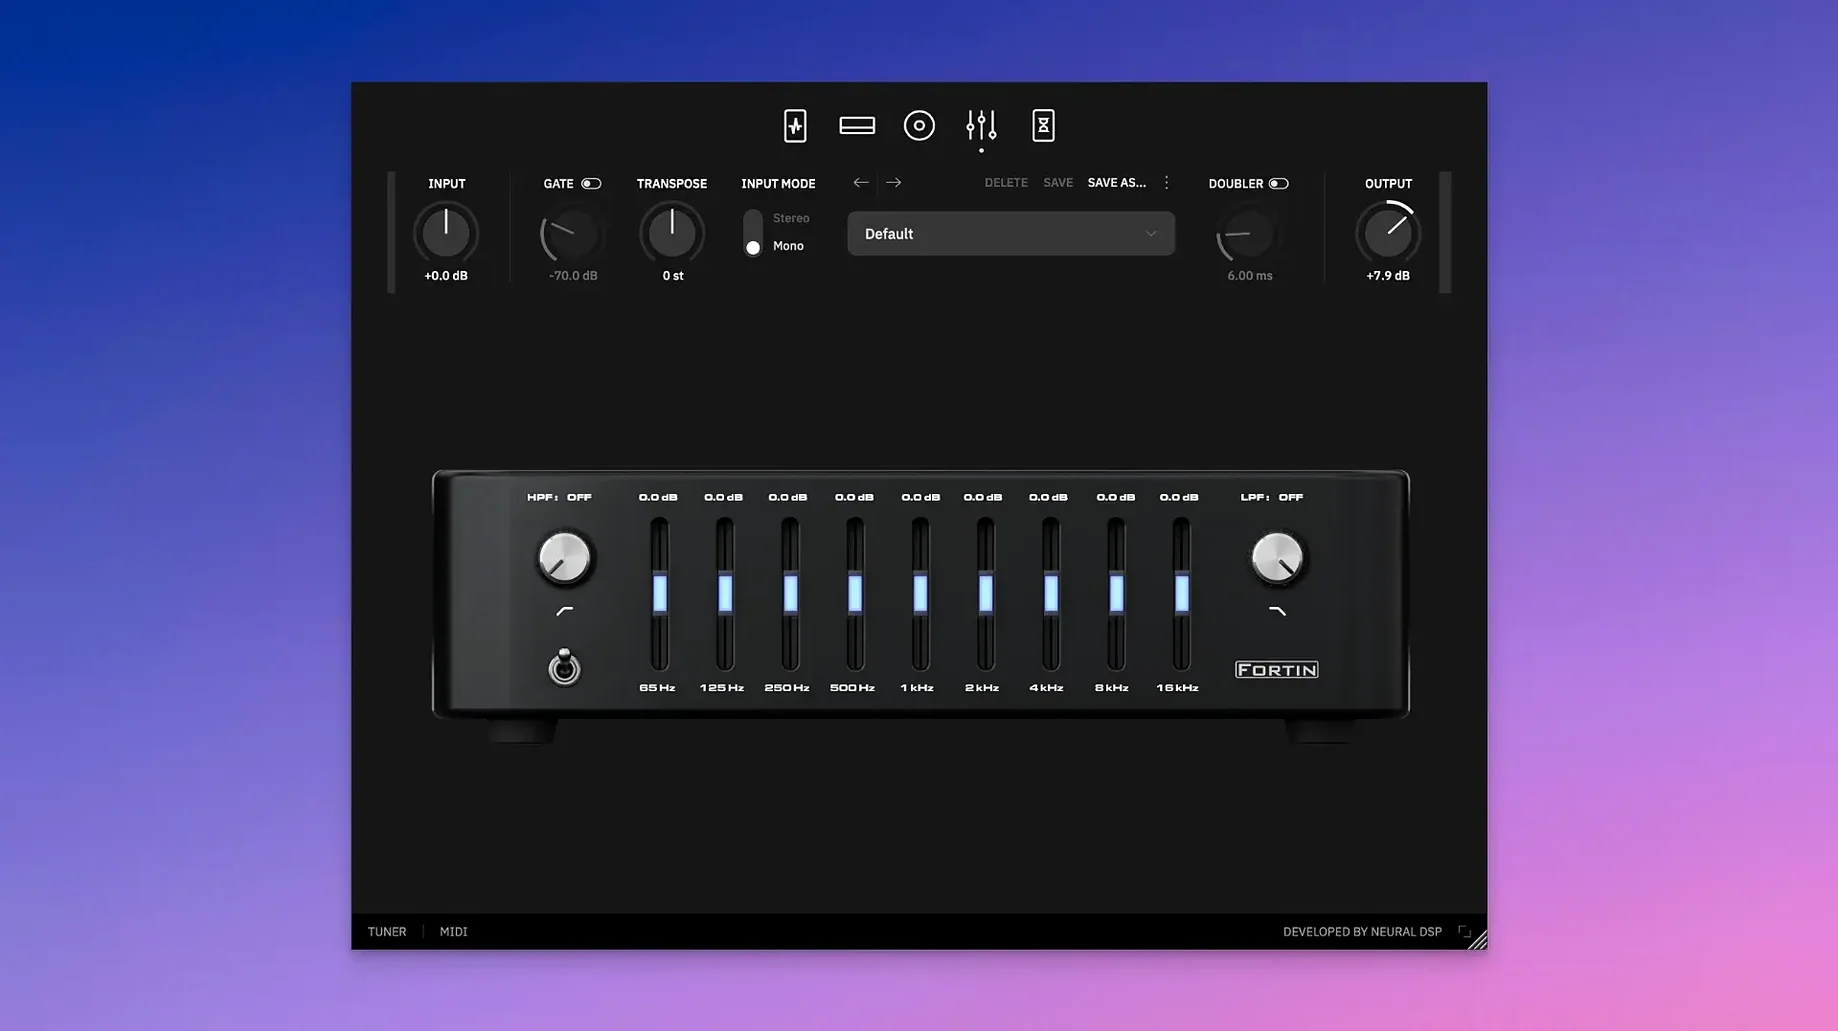Enable the Doubler switch
This screenshot has height=1031, width=1838.
1278,184
